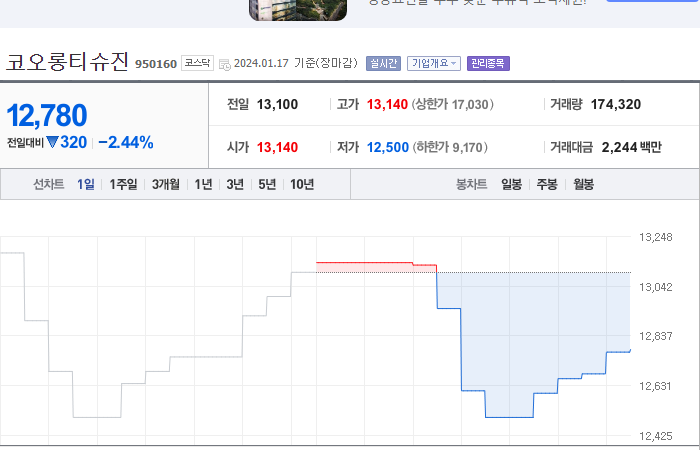Select the 1일 line chart tab
The image size is (700, 450).
tap(86, 184)
